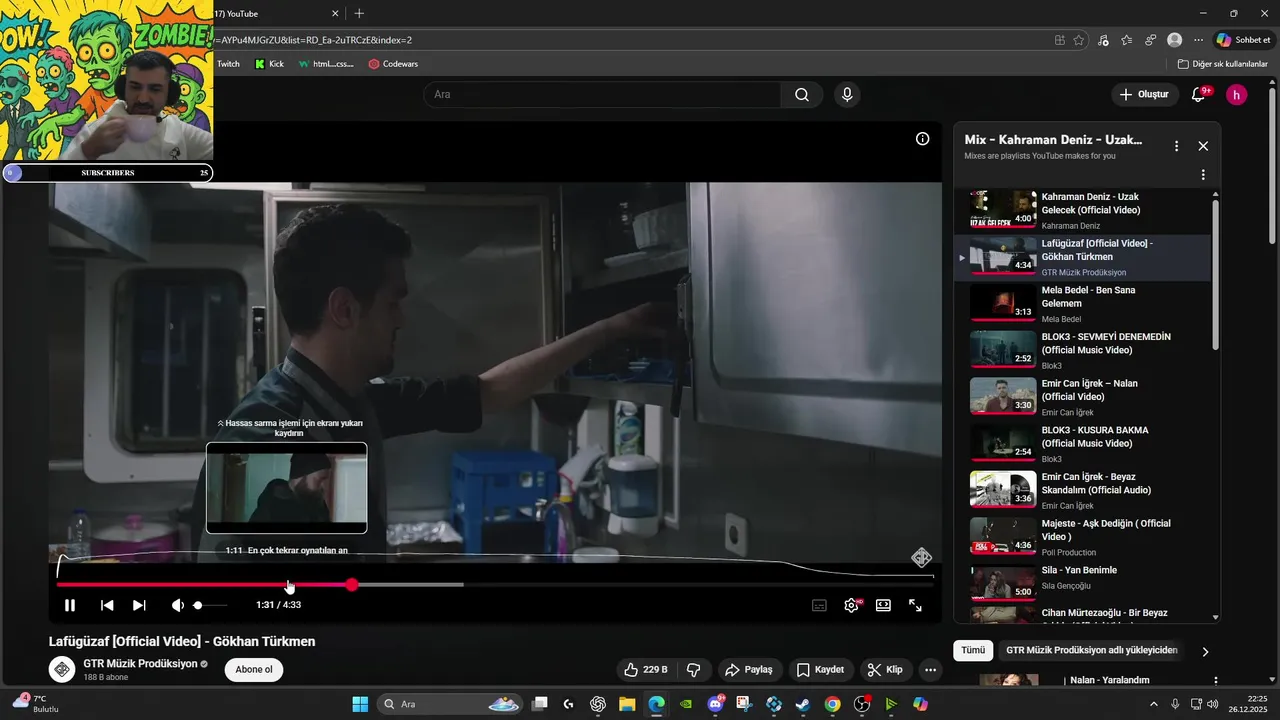Viewport: 1280px width, 720px height.
Task: Share video with Paylaş button
Action: tap(749, 669)
